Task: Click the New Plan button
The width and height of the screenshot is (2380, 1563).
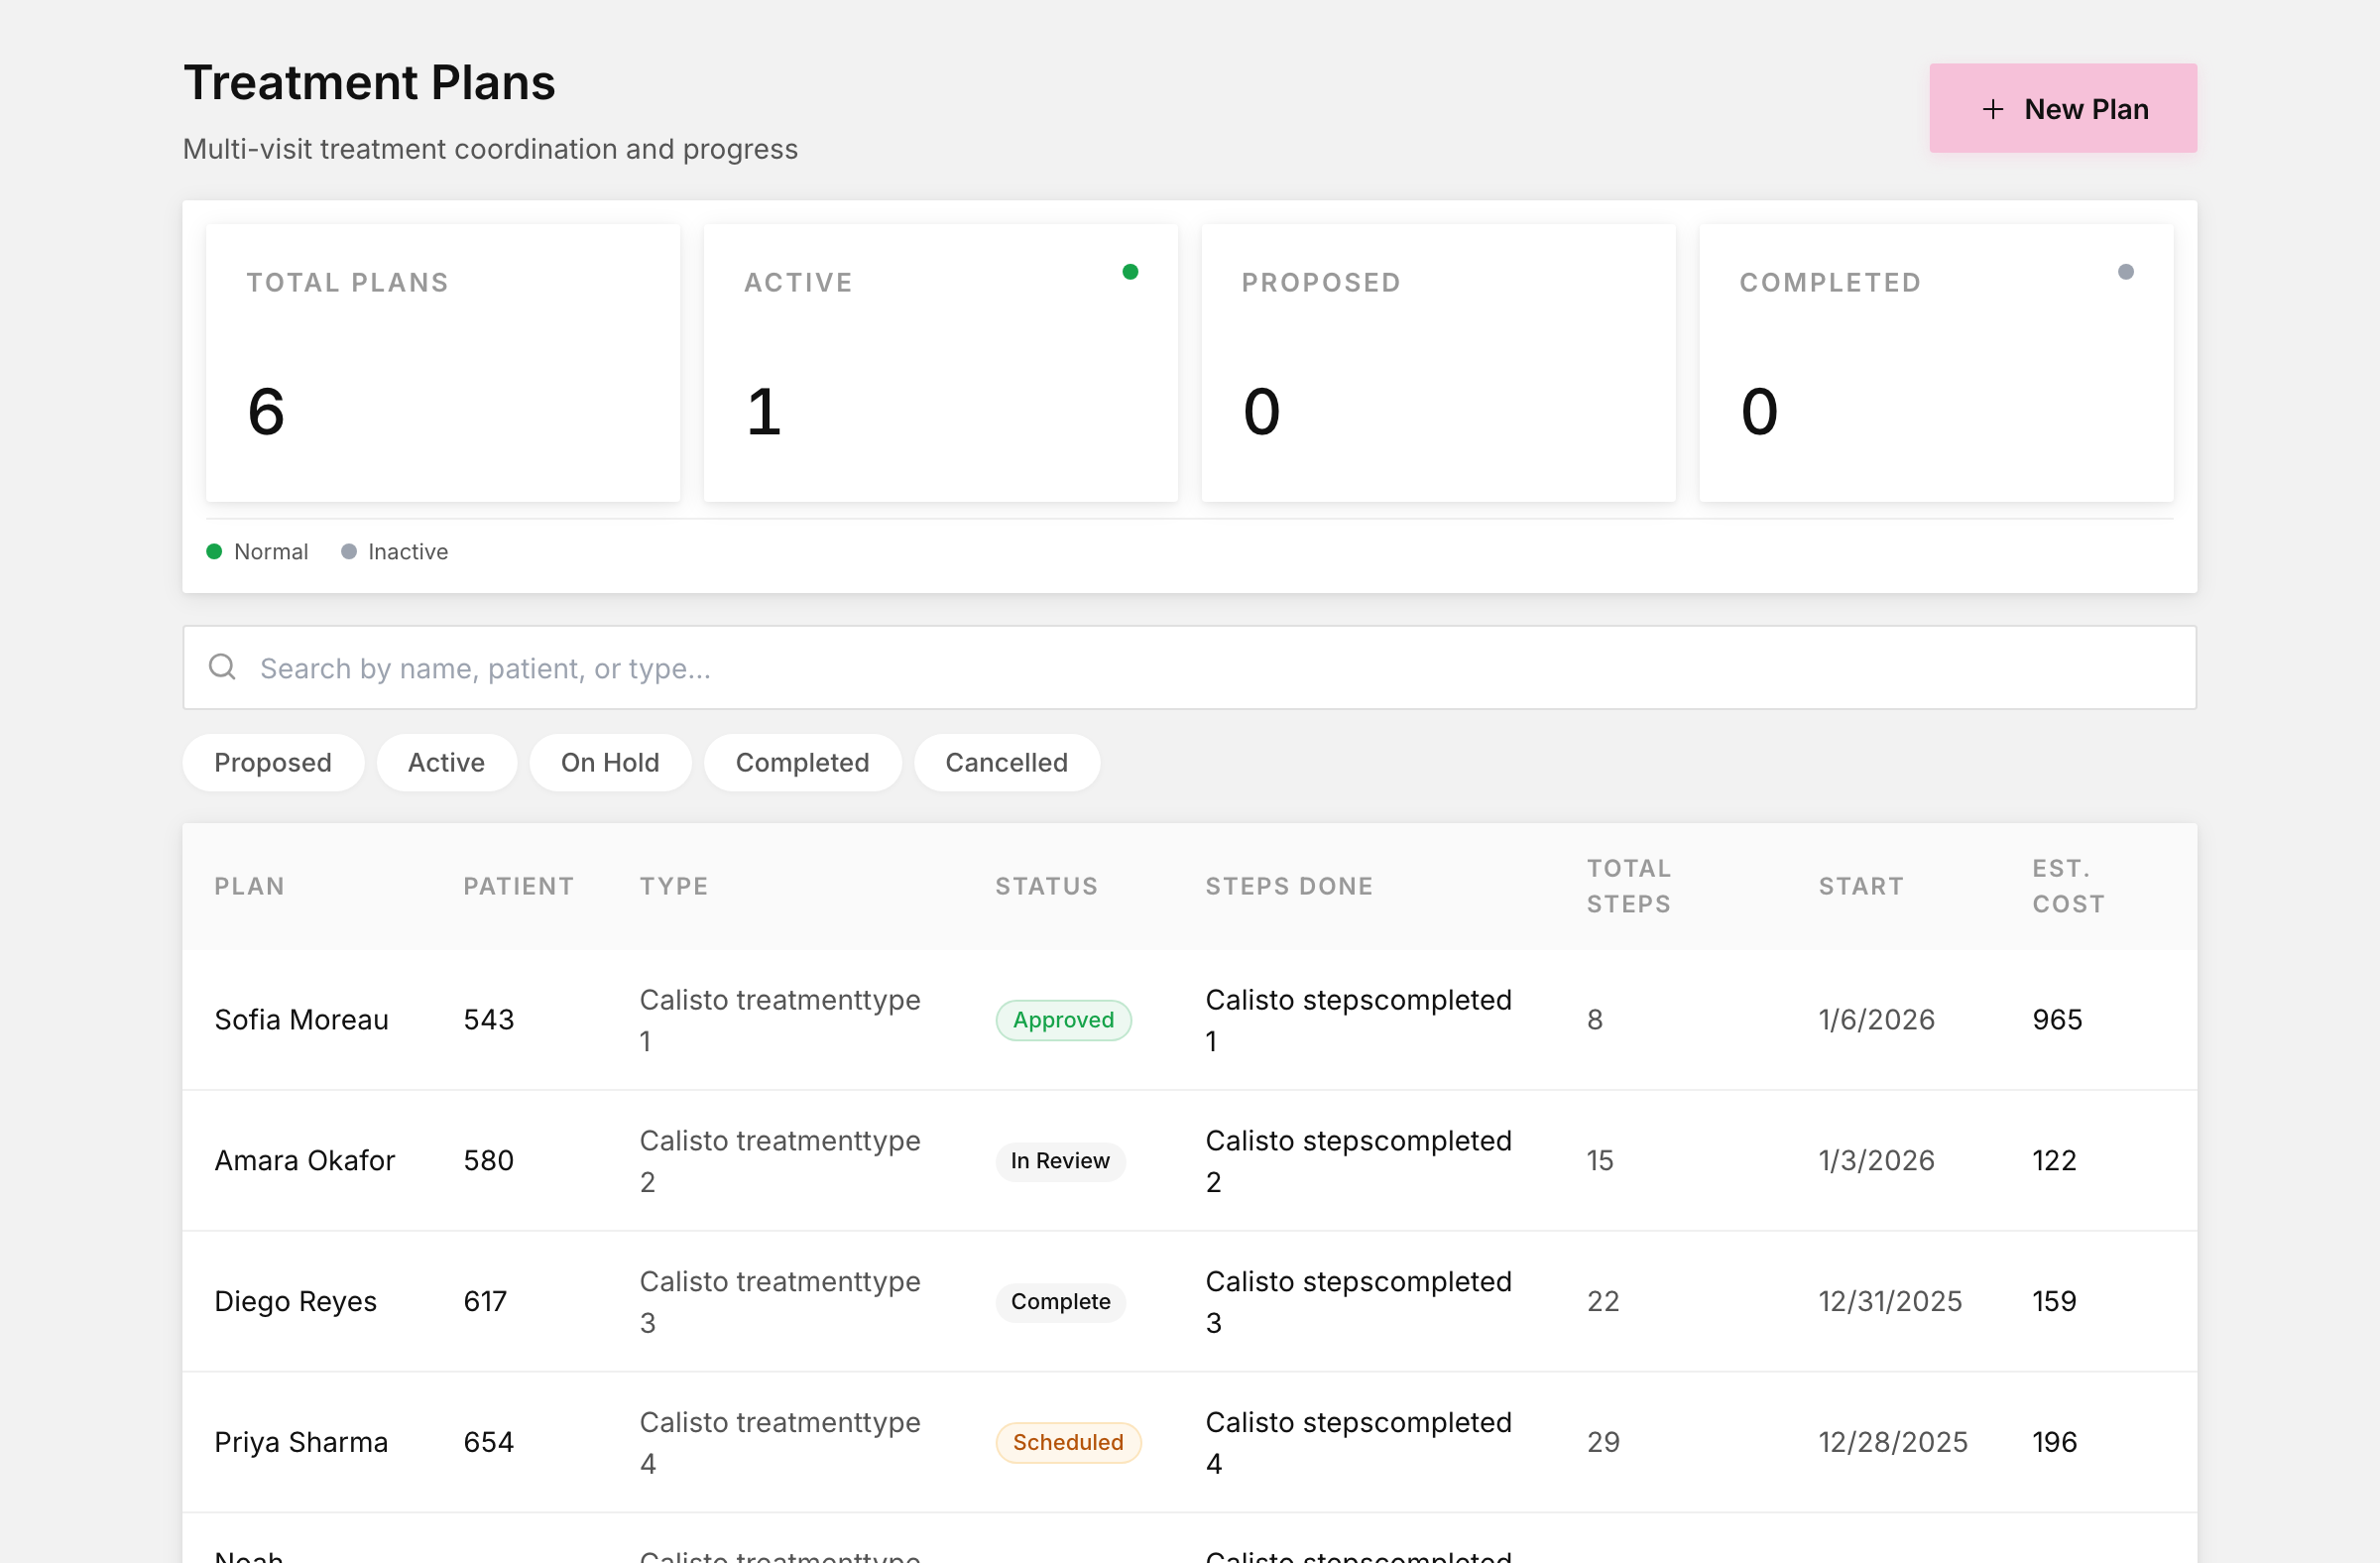Action: (2062, 108)
